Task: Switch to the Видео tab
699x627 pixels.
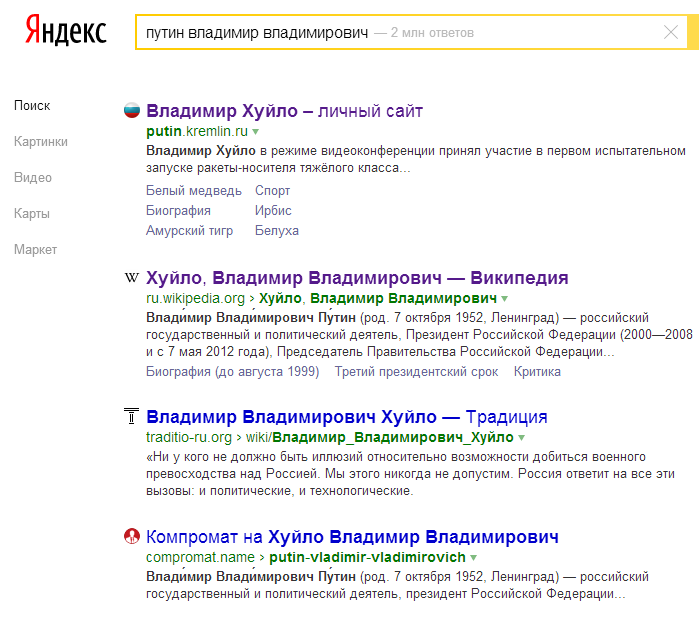Action: 33,177
